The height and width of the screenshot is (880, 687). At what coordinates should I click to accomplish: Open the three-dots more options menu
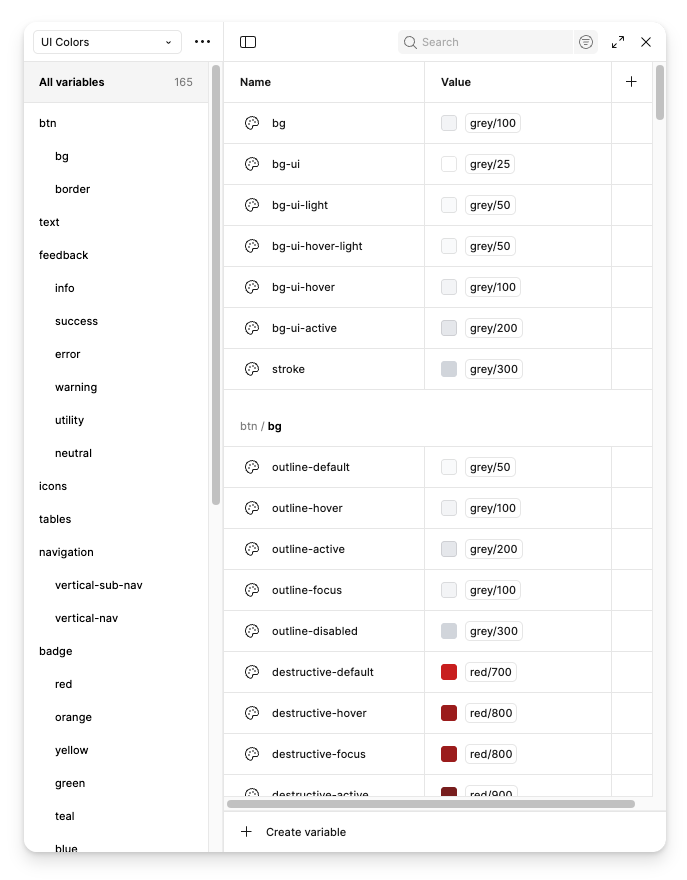pos(203,42)
